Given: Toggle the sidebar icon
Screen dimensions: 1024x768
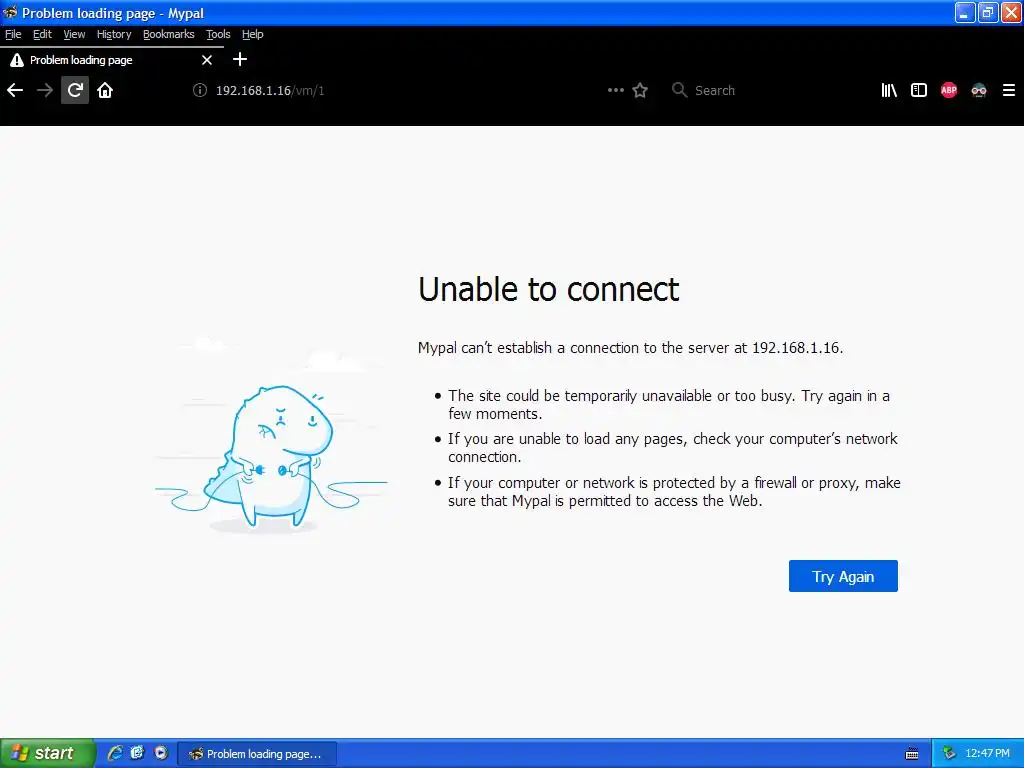Looking at the screenshot, I should 919,90.
